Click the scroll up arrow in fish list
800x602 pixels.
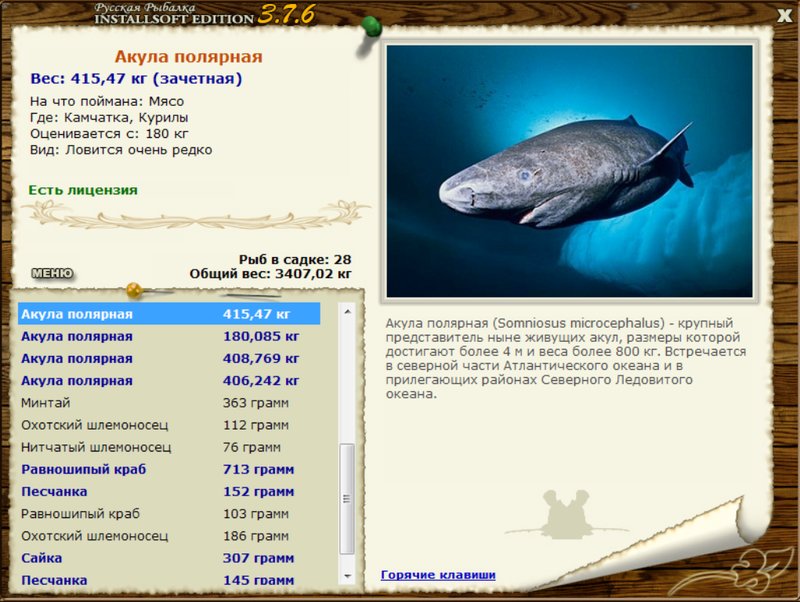(x=347, y=311)
